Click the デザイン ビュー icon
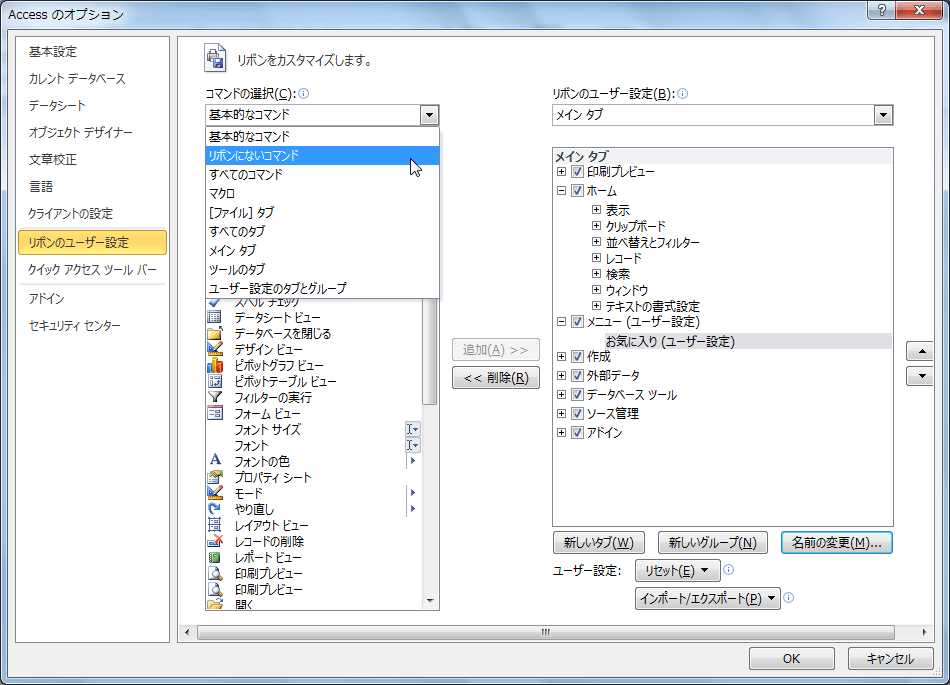 (214, 349)
